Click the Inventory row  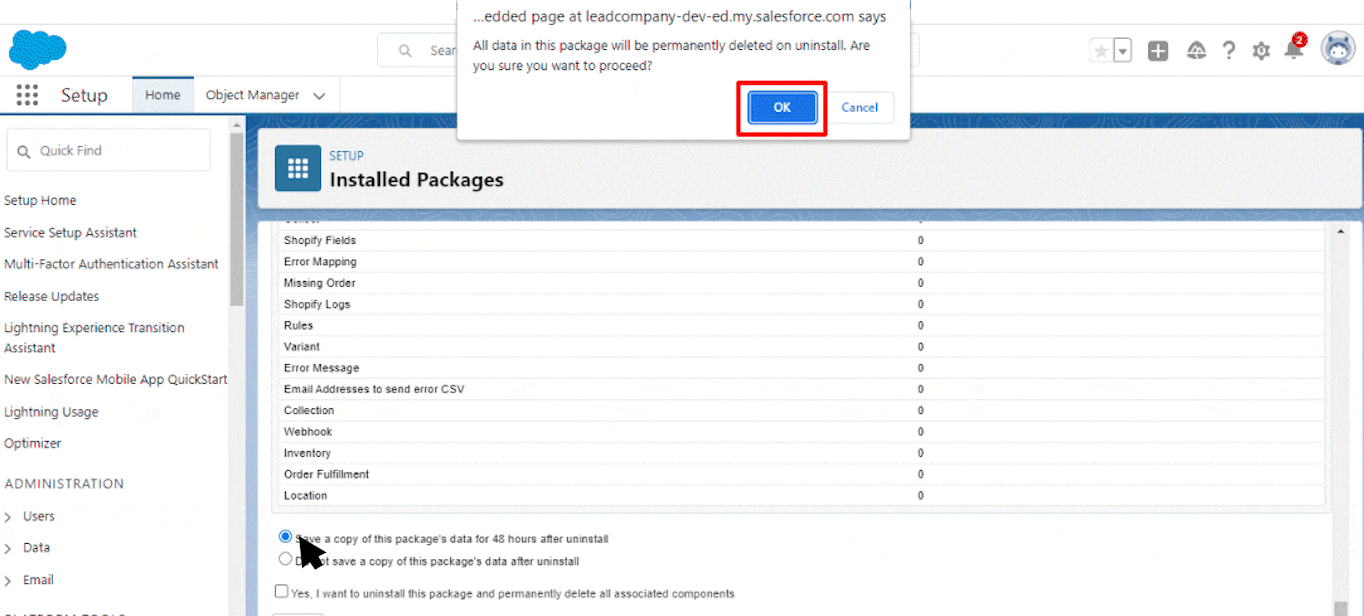point(801,453)
